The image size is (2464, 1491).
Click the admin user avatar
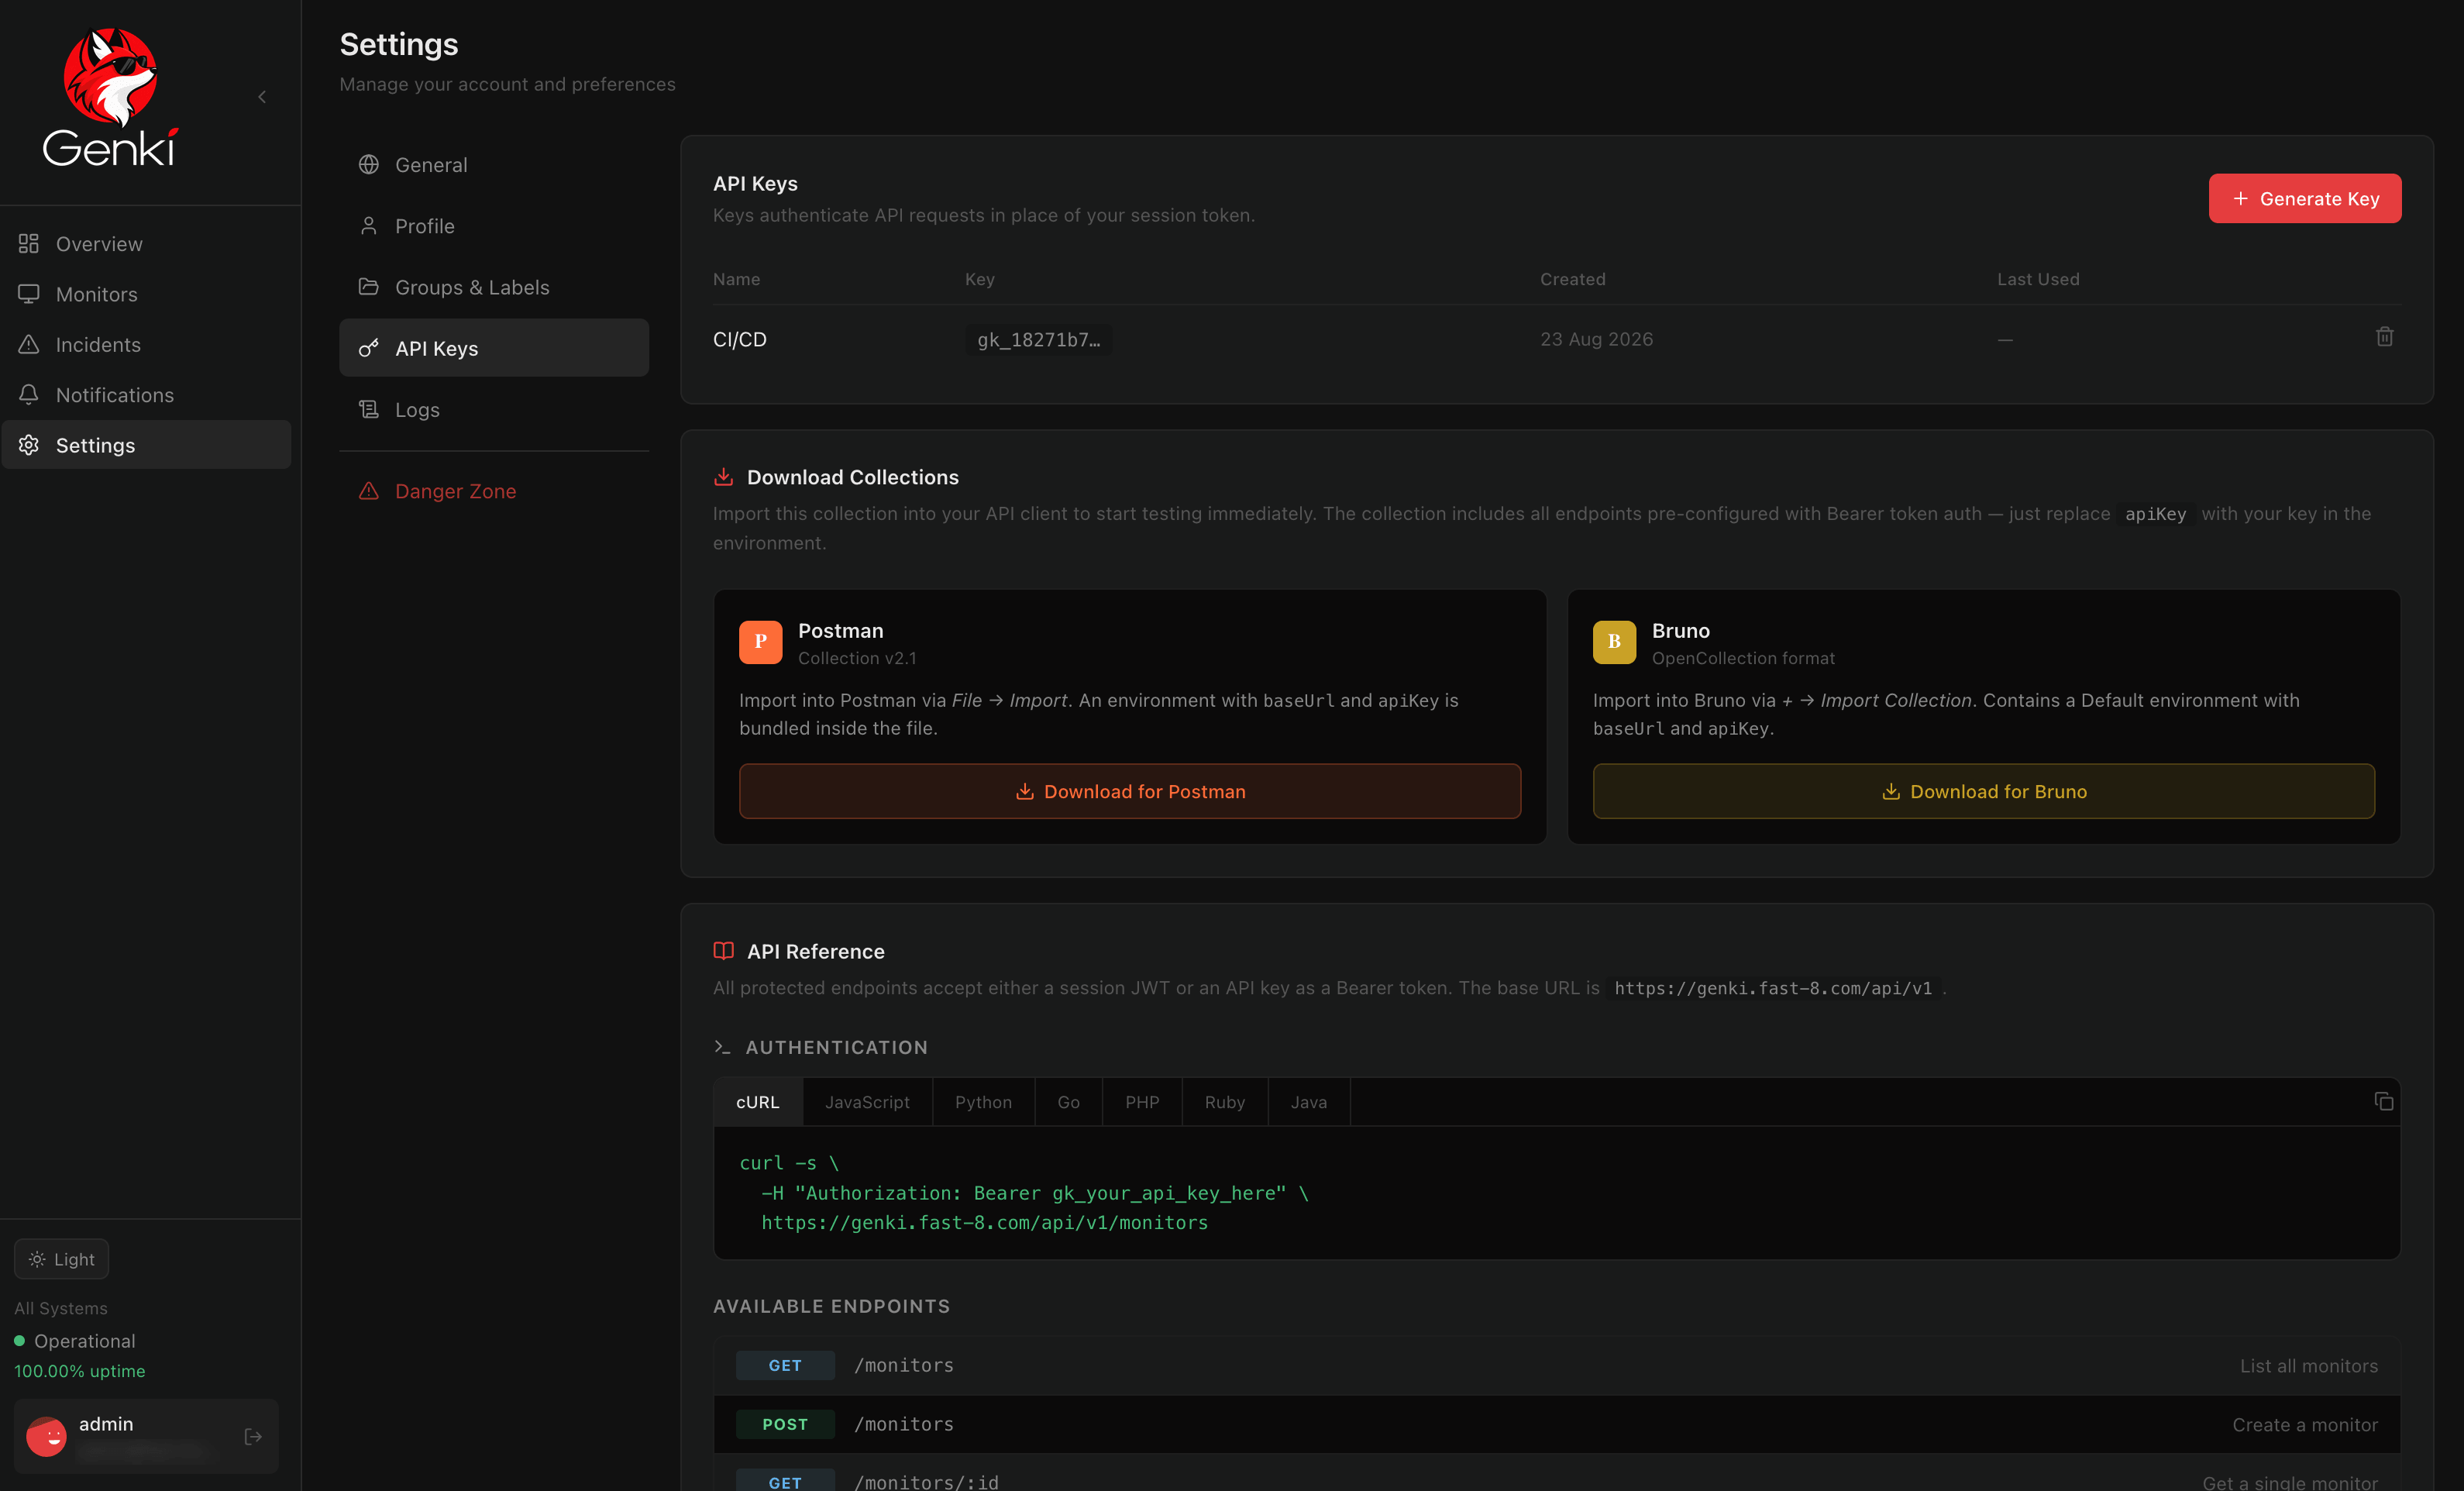point(46,1437)
